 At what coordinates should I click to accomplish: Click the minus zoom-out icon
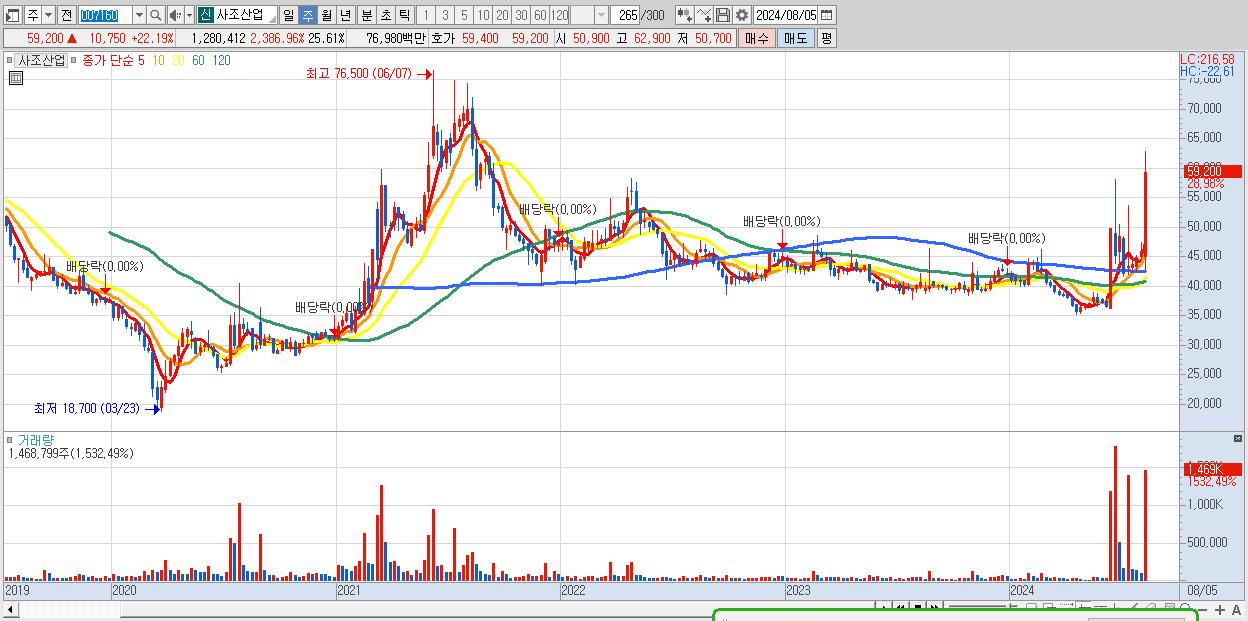pos(1203,609)
